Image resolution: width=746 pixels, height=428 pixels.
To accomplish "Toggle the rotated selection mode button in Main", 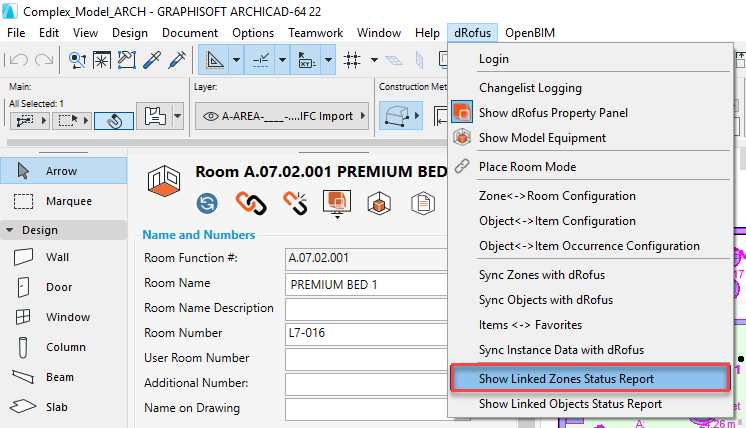I will point(114,120).
